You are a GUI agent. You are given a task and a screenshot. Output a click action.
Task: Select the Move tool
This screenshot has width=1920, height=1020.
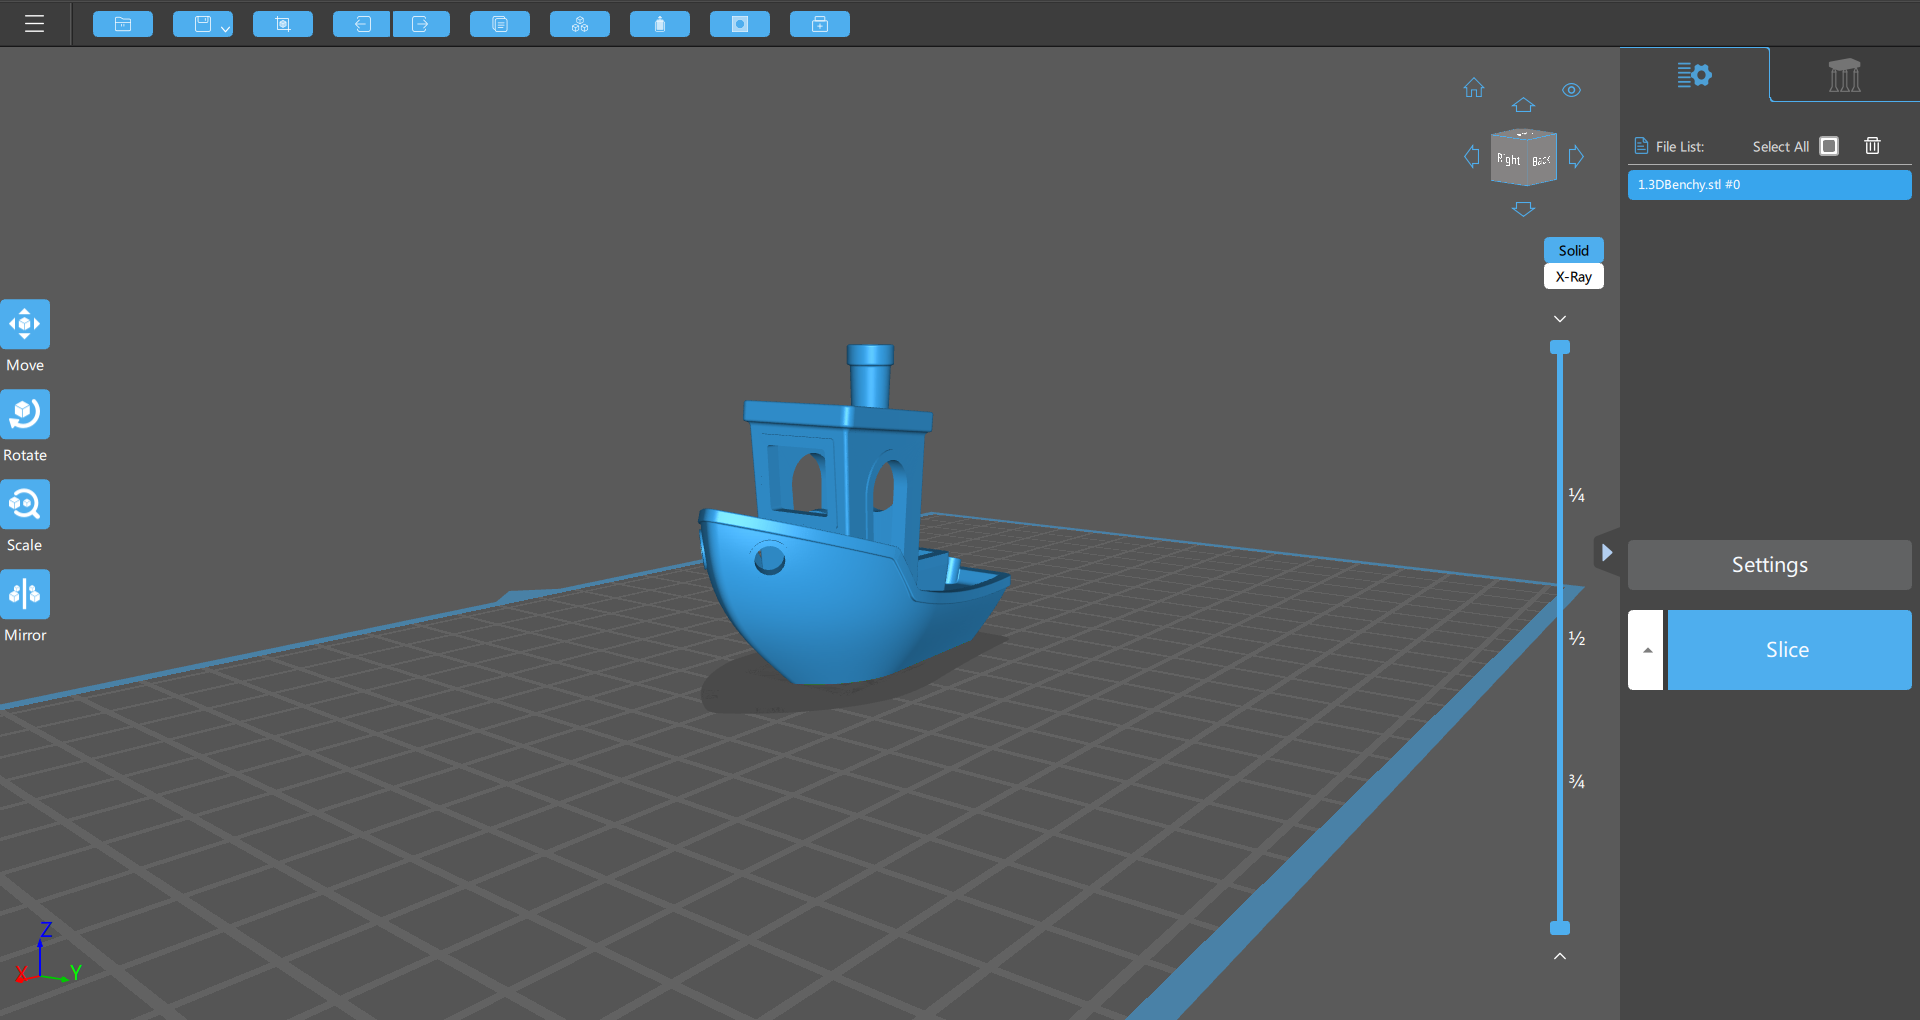(x=25, y=324)
